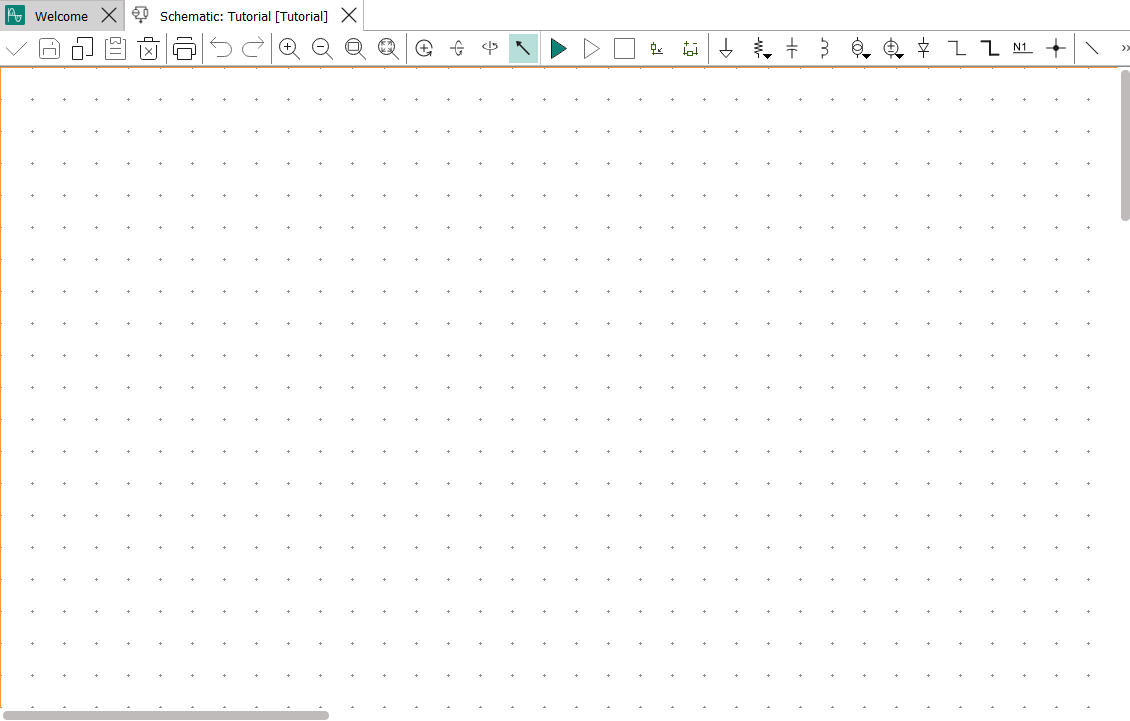The height and width of the screenshot is (721, 1130).
Task: Run the simulation with green play
Action: 559,49
